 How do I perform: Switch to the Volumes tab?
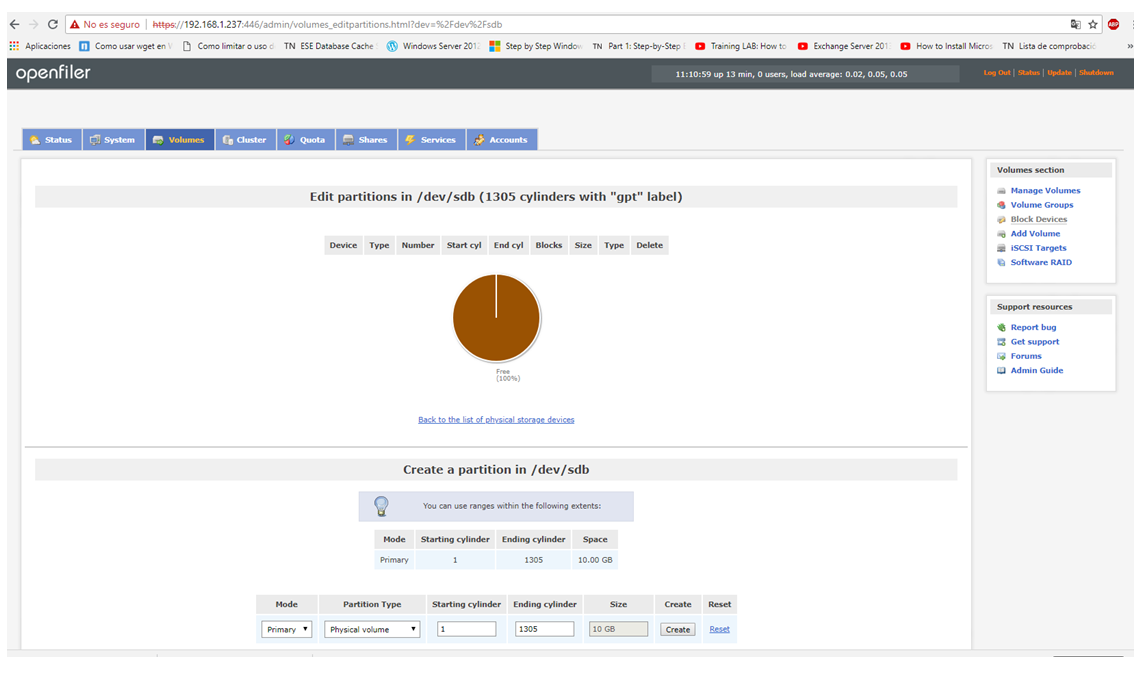[179, 140]
